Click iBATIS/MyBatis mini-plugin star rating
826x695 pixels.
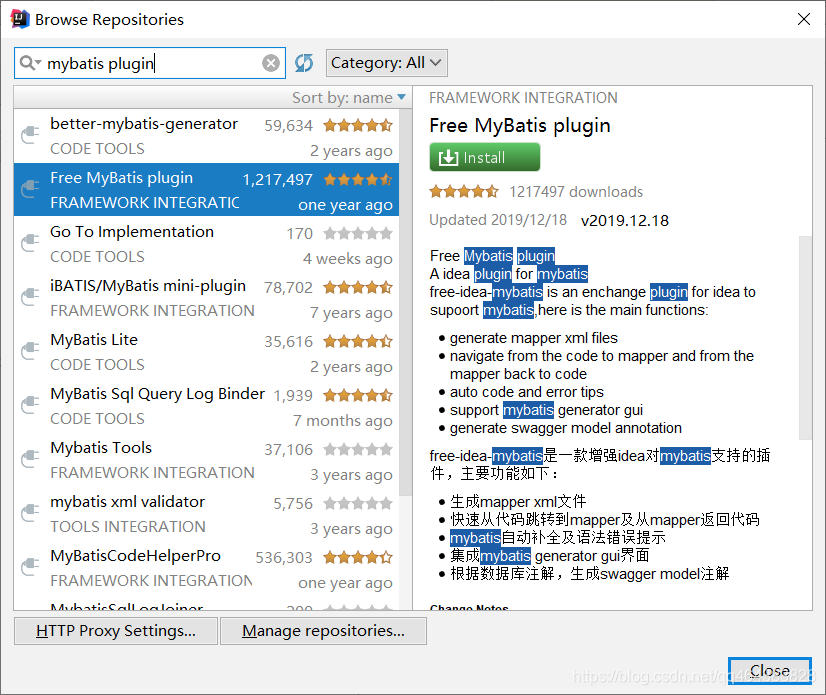pos(358,287)
